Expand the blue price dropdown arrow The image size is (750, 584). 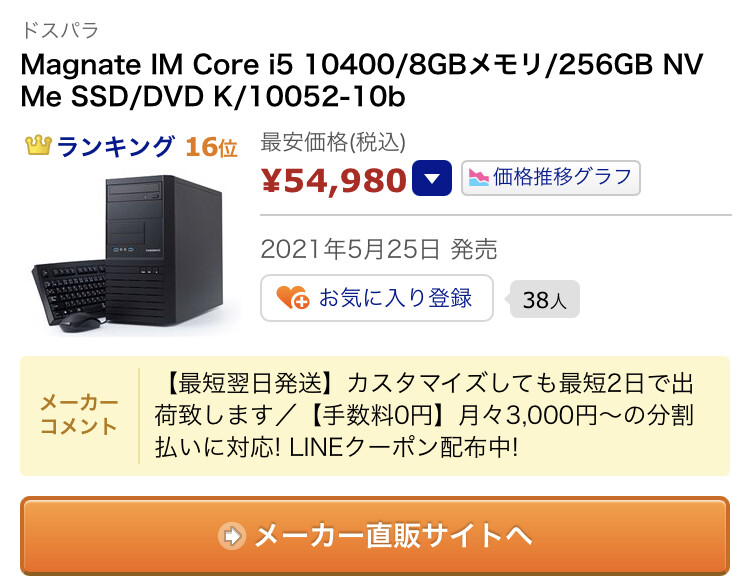432,179
